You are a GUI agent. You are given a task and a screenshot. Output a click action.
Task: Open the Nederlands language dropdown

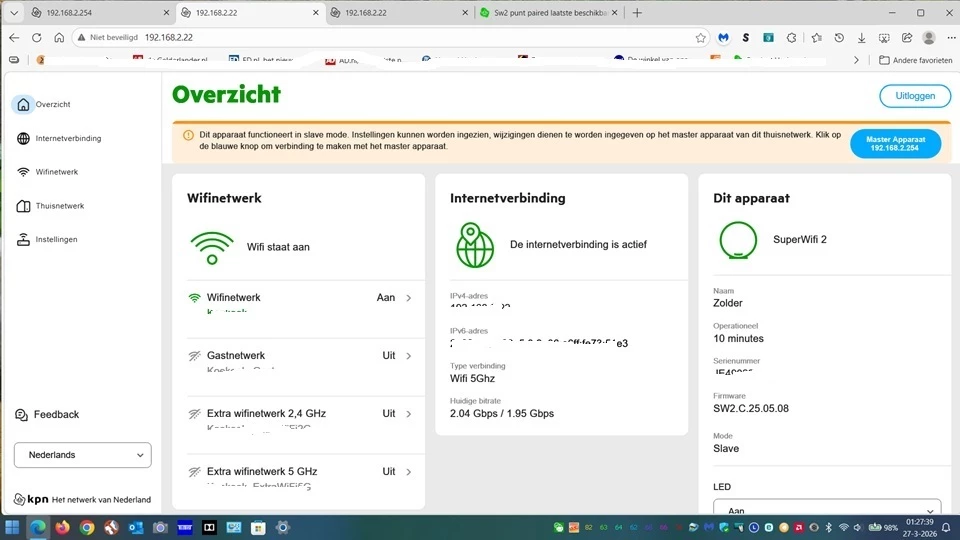coord(83,455)
